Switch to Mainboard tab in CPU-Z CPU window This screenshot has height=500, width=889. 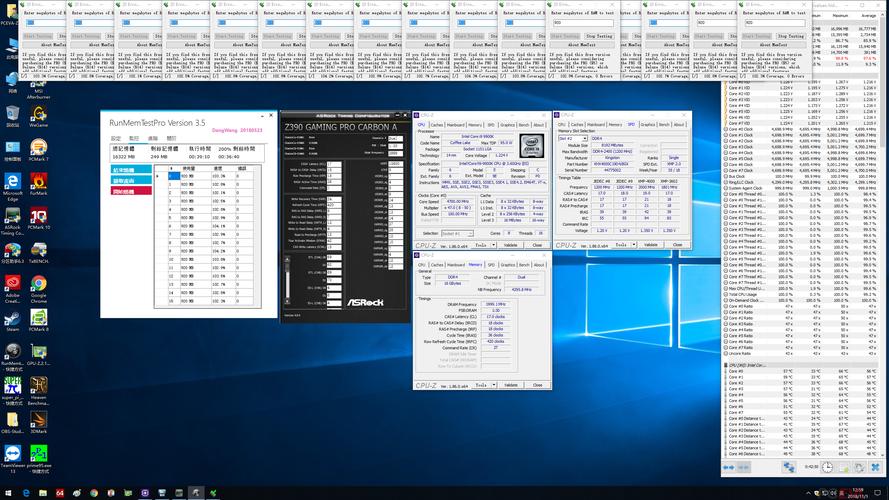pyautogui.click(x=456, y=125)
